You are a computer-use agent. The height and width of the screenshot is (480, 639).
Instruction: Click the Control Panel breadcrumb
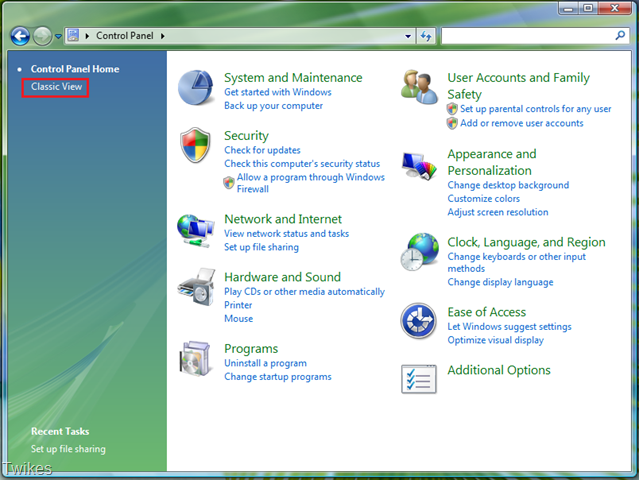pyautogui.click(x=125, y=36)
